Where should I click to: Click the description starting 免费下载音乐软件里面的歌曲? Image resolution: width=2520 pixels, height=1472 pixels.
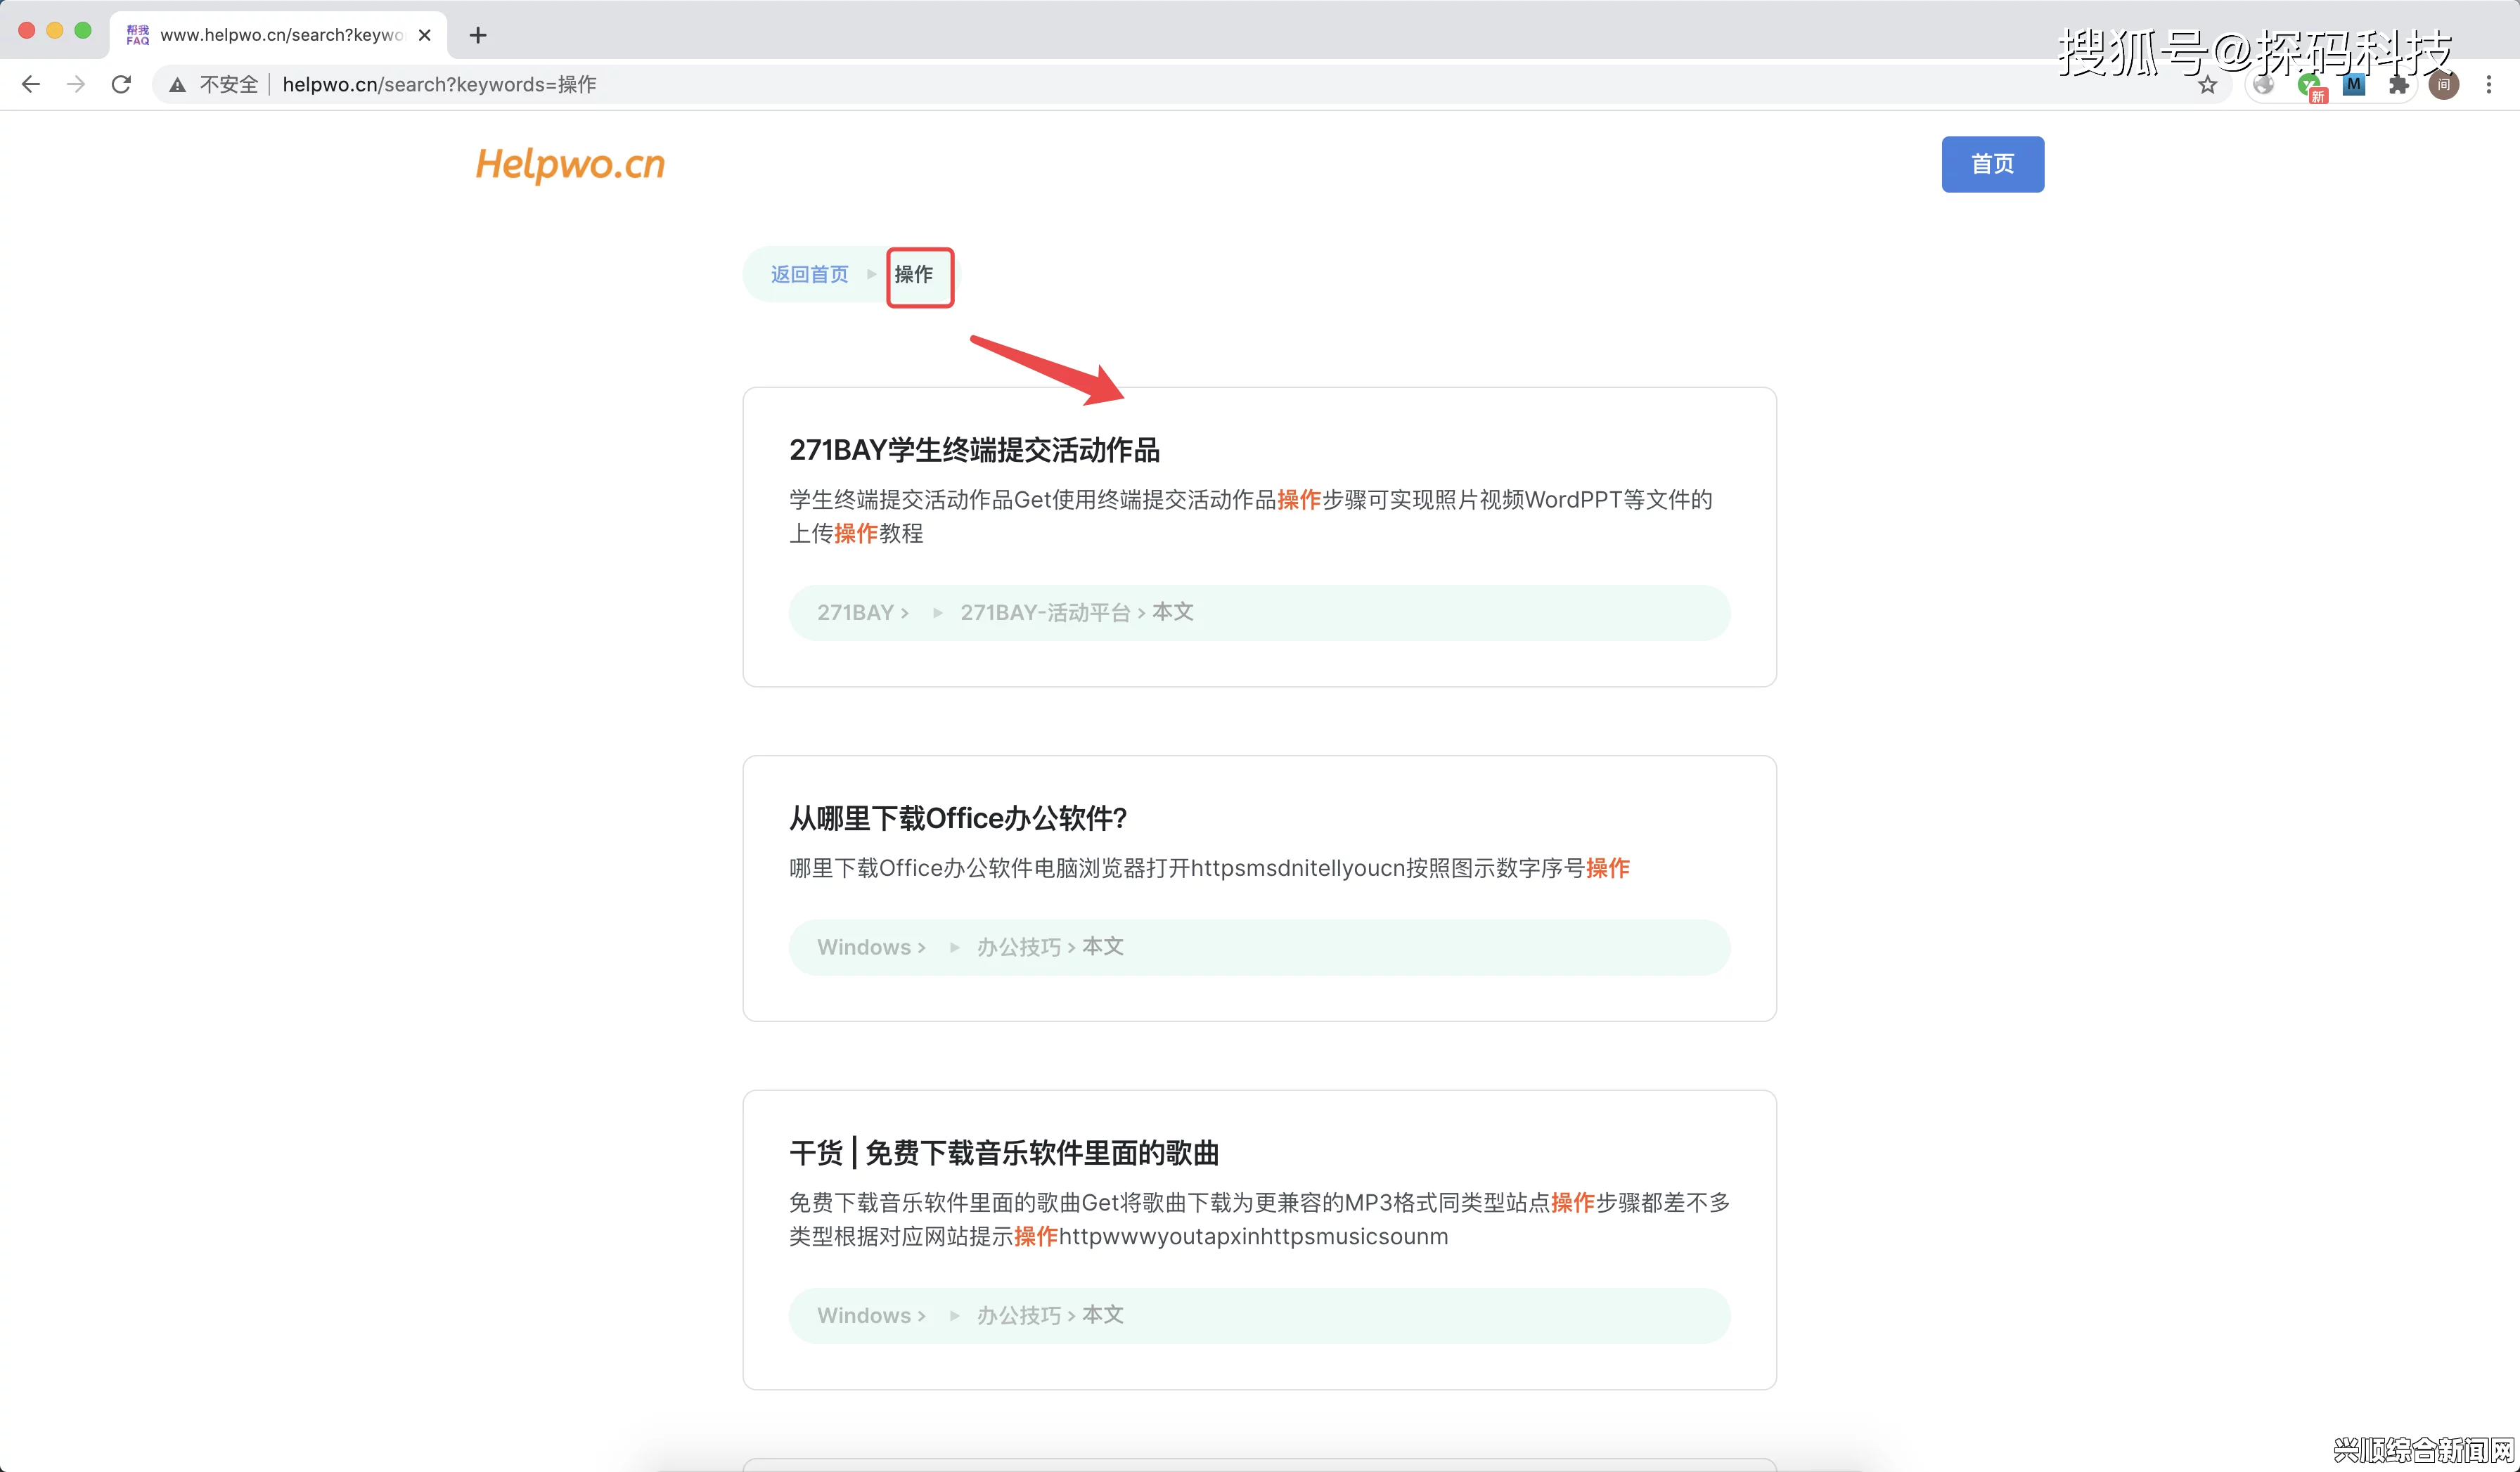pyautogui.click(x=1260, y=1219)
